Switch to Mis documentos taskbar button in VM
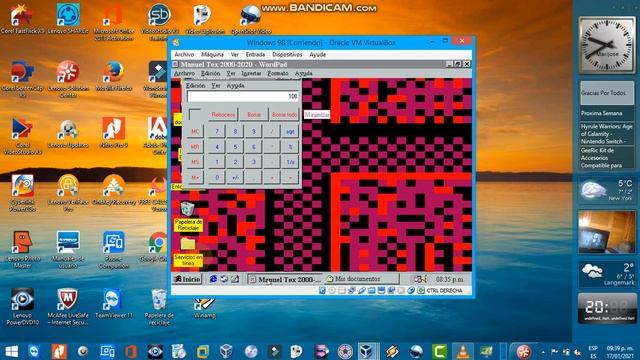 pos(361,279)
